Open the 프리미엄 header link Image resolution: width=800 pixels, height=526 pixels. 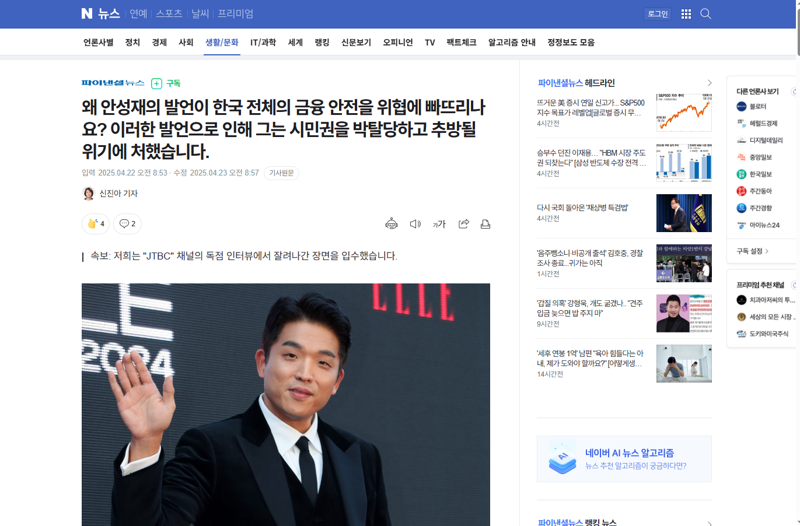[235, 14]
